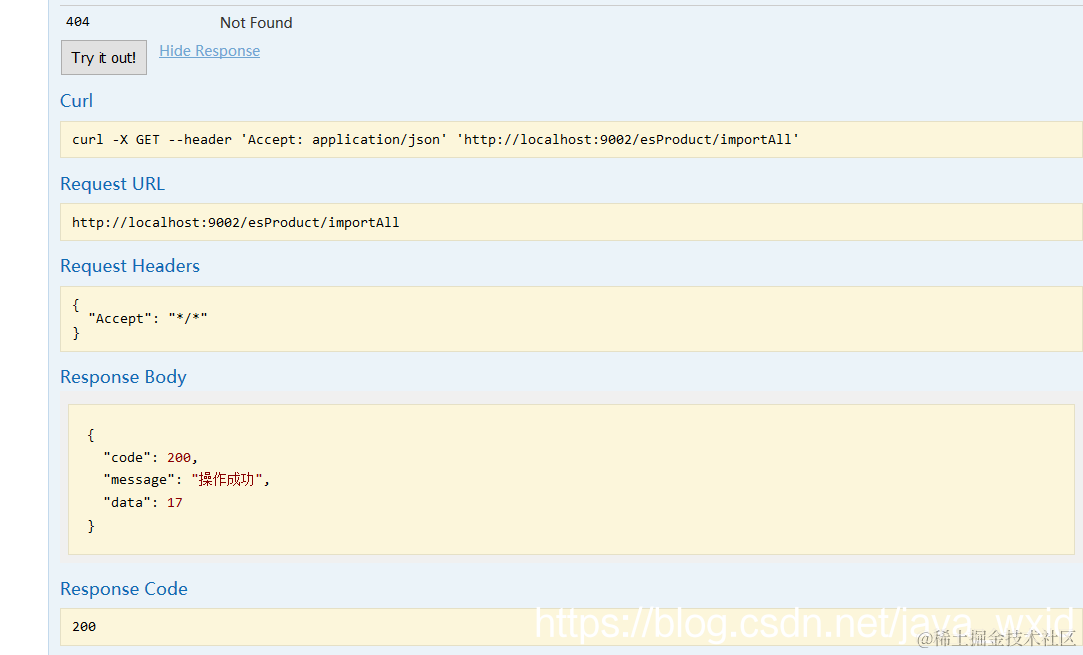This screenshot has width=1083, height=655.
Task: Click the "message": "操作成功" line
Action: coord(186,480)
